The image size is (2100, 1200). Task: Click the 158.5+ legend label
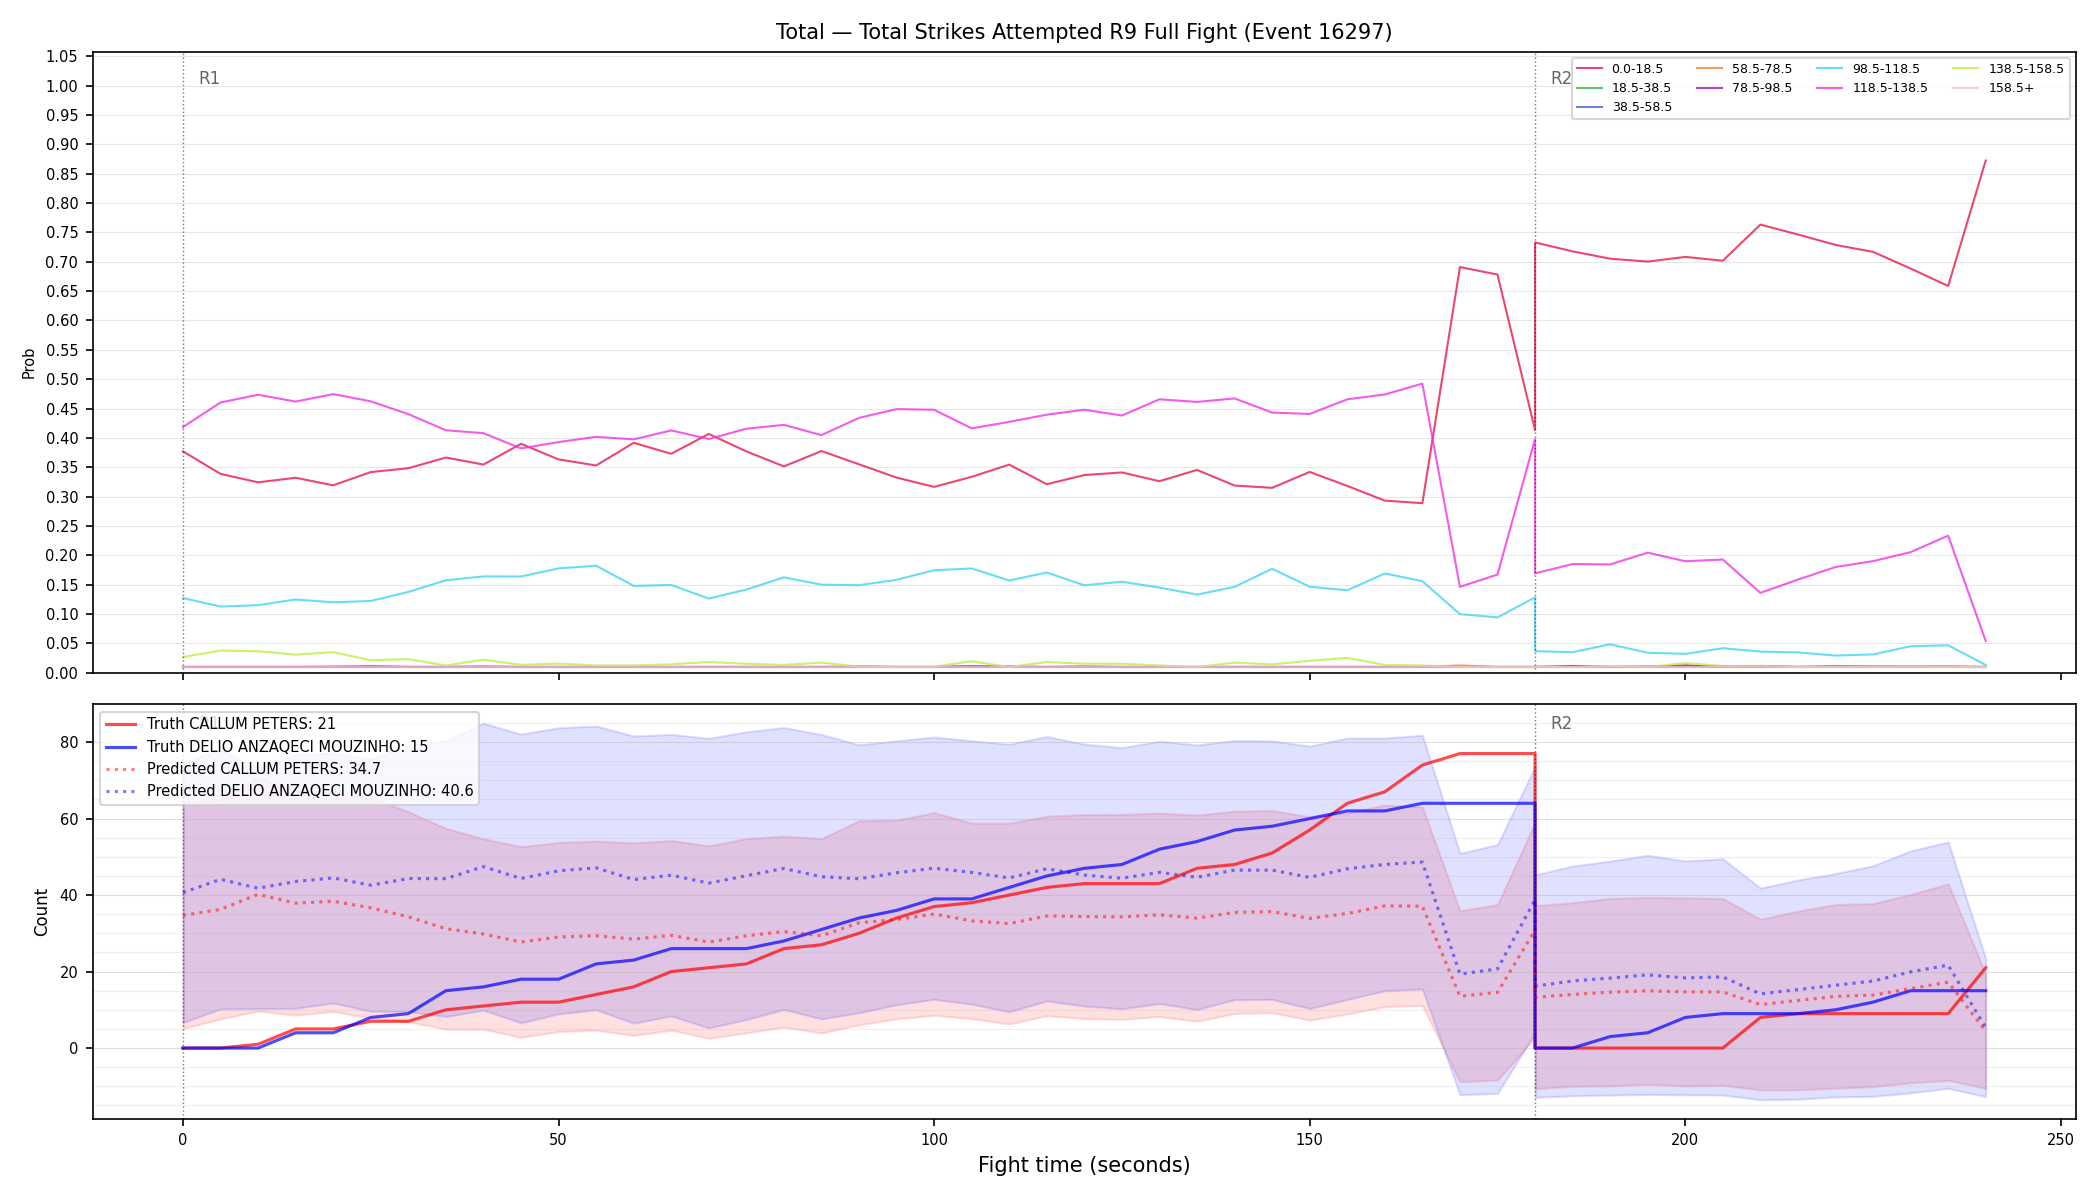(2011, 88)
